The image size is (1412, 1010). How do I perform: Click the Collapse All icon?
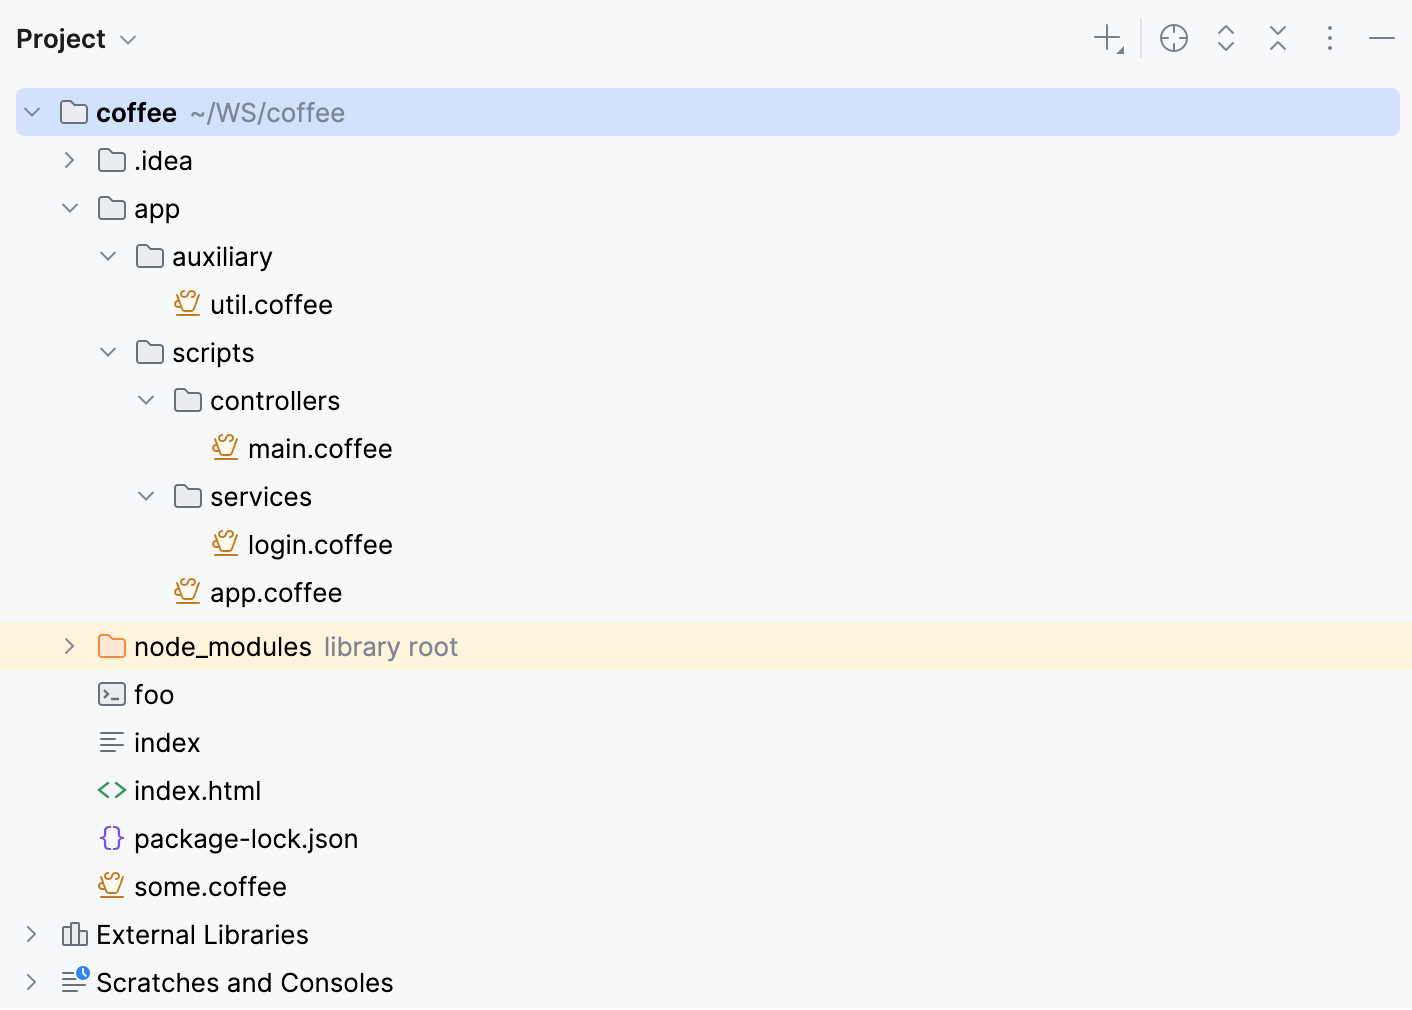point(1277,37)
